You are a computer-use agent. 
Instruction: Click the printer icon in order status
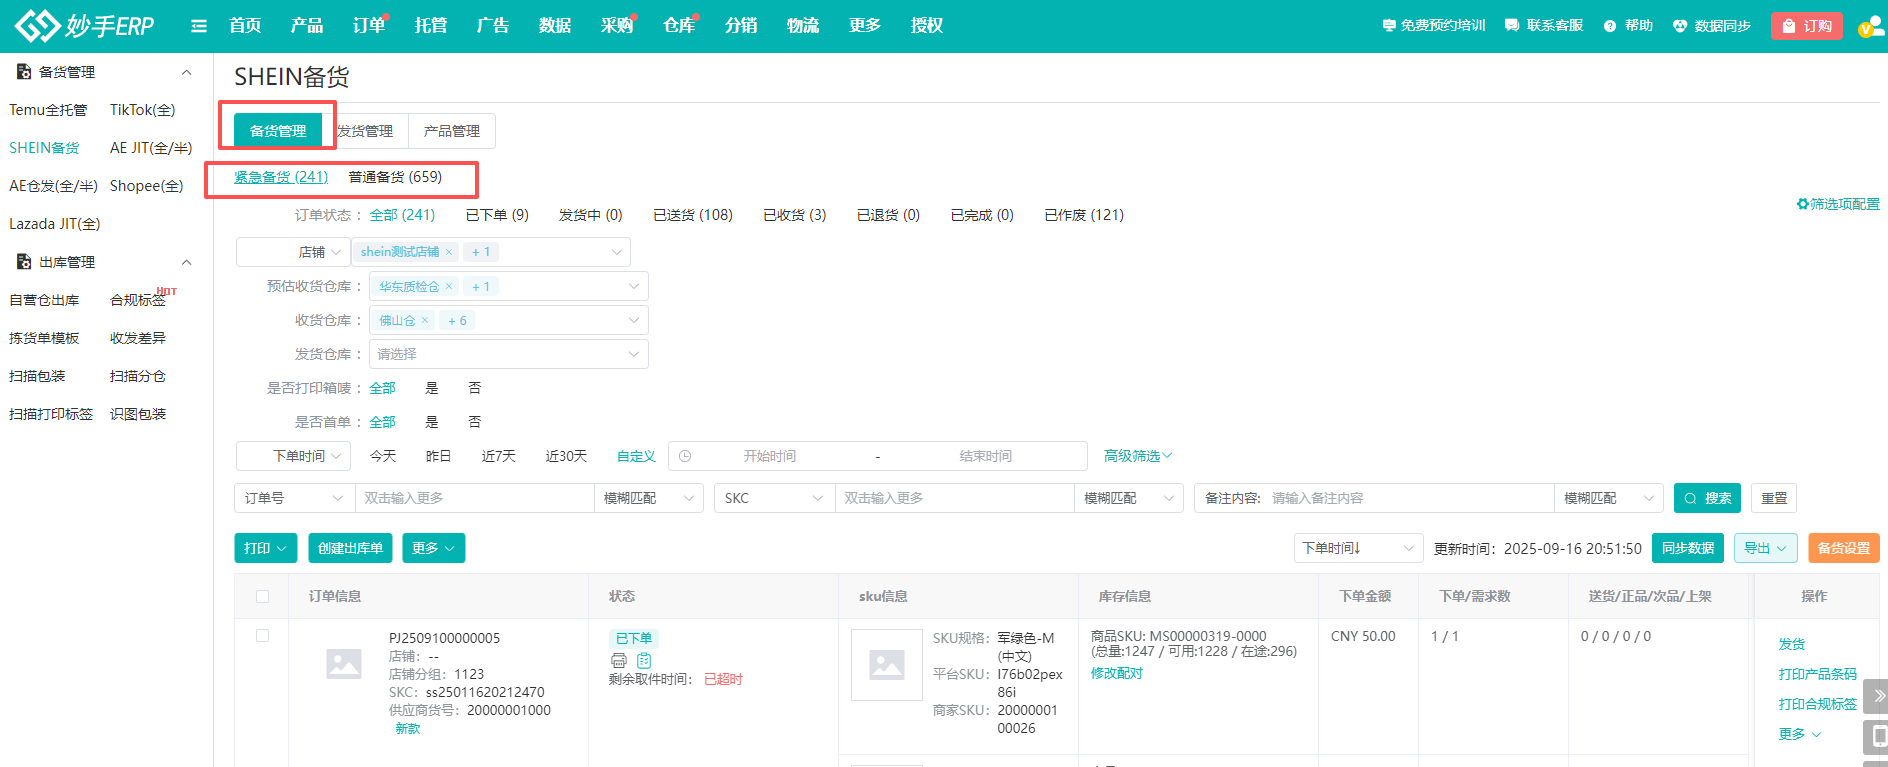(619, 660)
